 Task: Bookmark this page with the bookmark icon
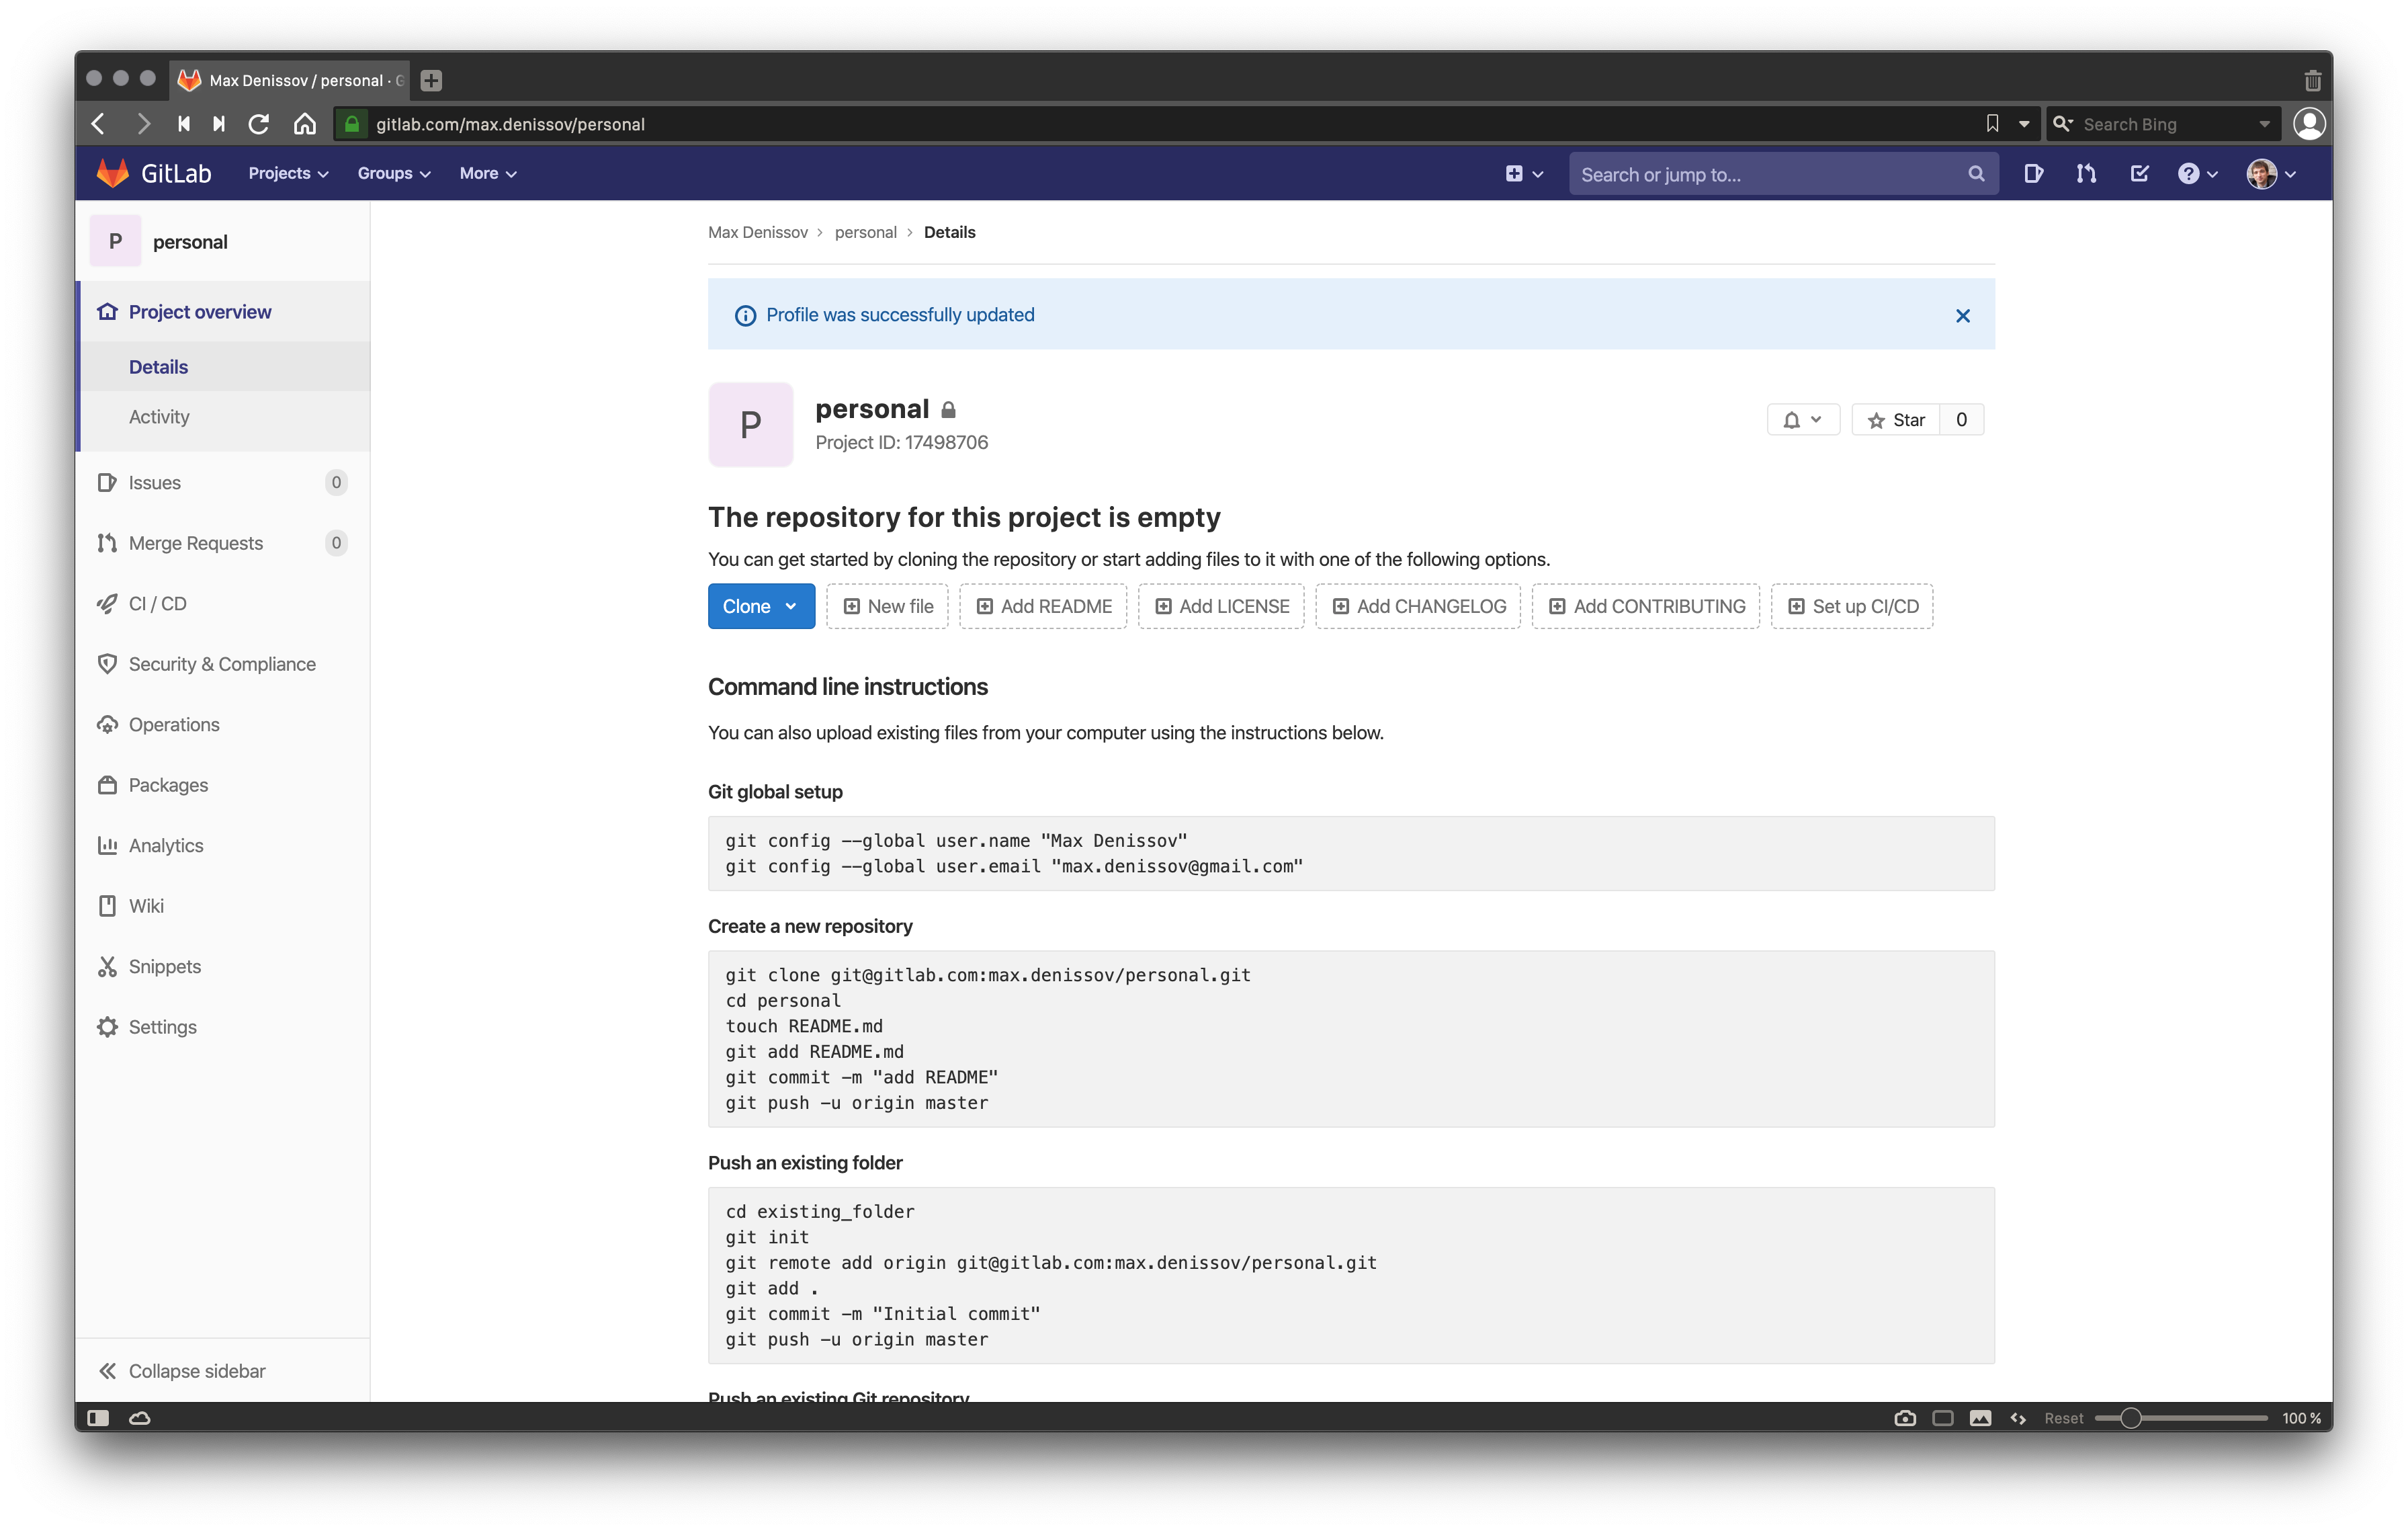pos(1992,124)
